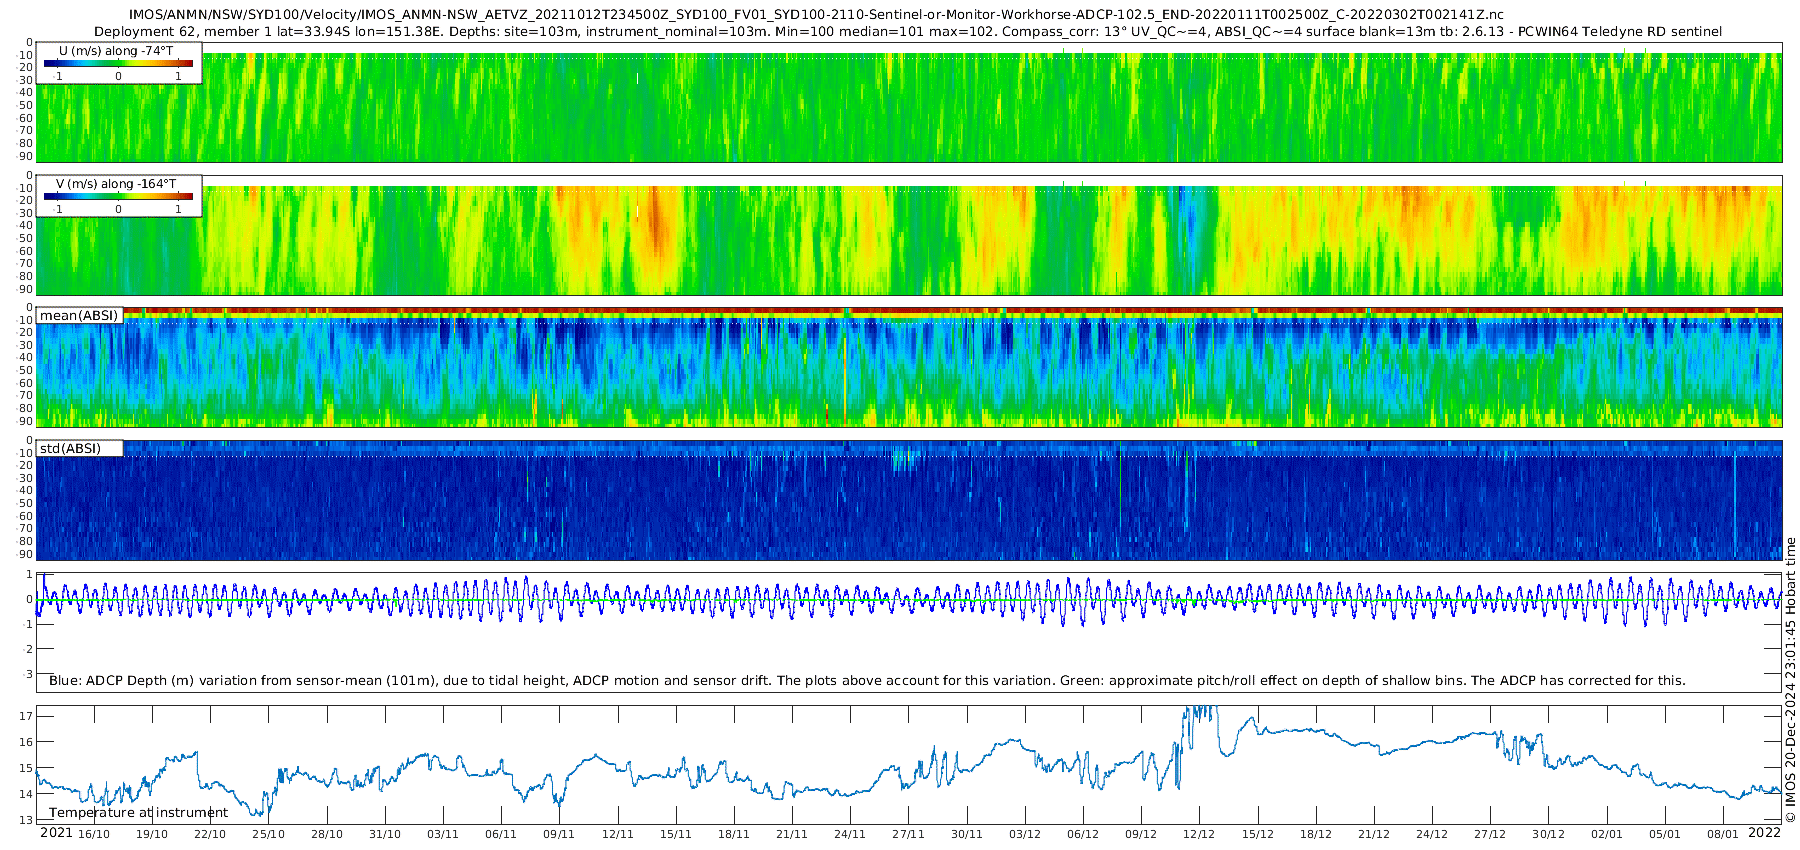Image resolution: width=1800 pixels, height=850 pixels.
Task: Select the 03/11 date tick
Action: point(443,834)
